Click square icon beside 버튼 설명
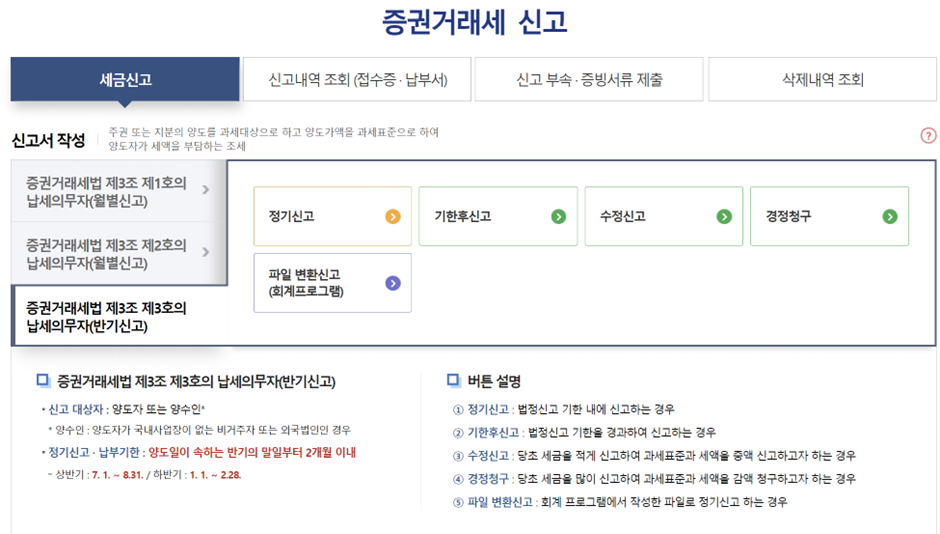940x534 pixels. pos(453,380)
